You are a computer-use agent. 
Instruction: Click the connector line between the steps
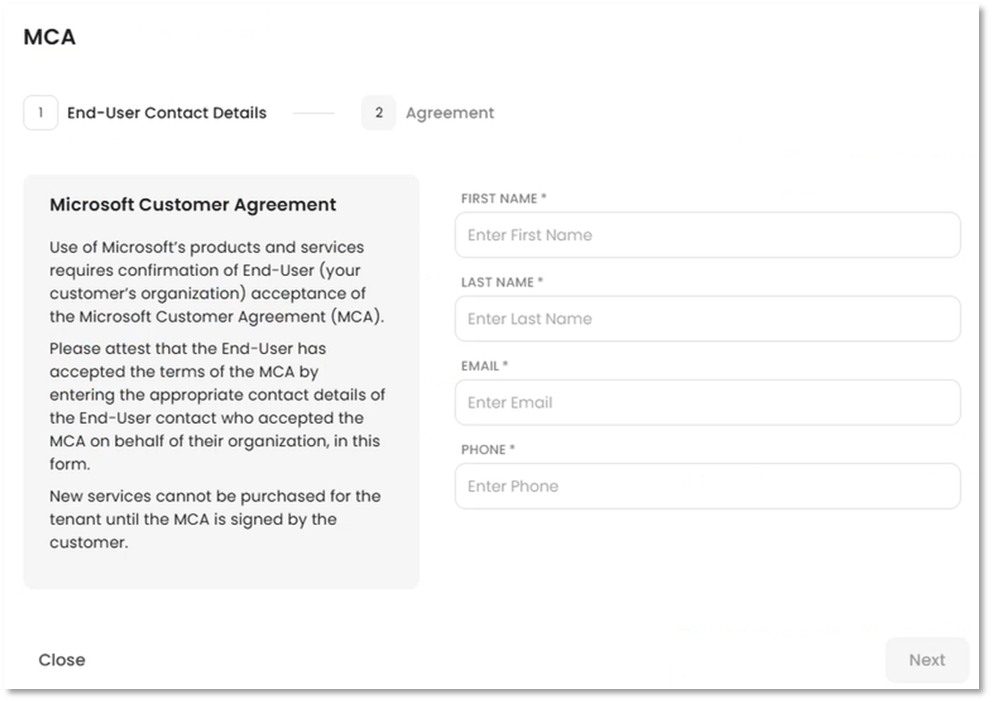[313, 113]
